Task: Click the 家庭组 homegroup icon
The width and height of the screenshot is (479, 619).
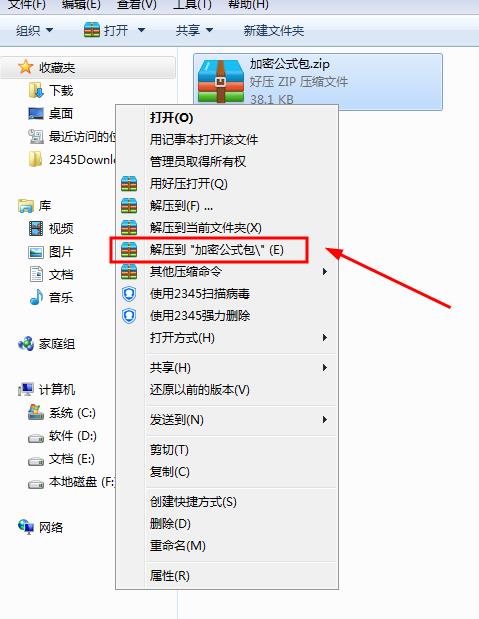Action: click(26, 344)
